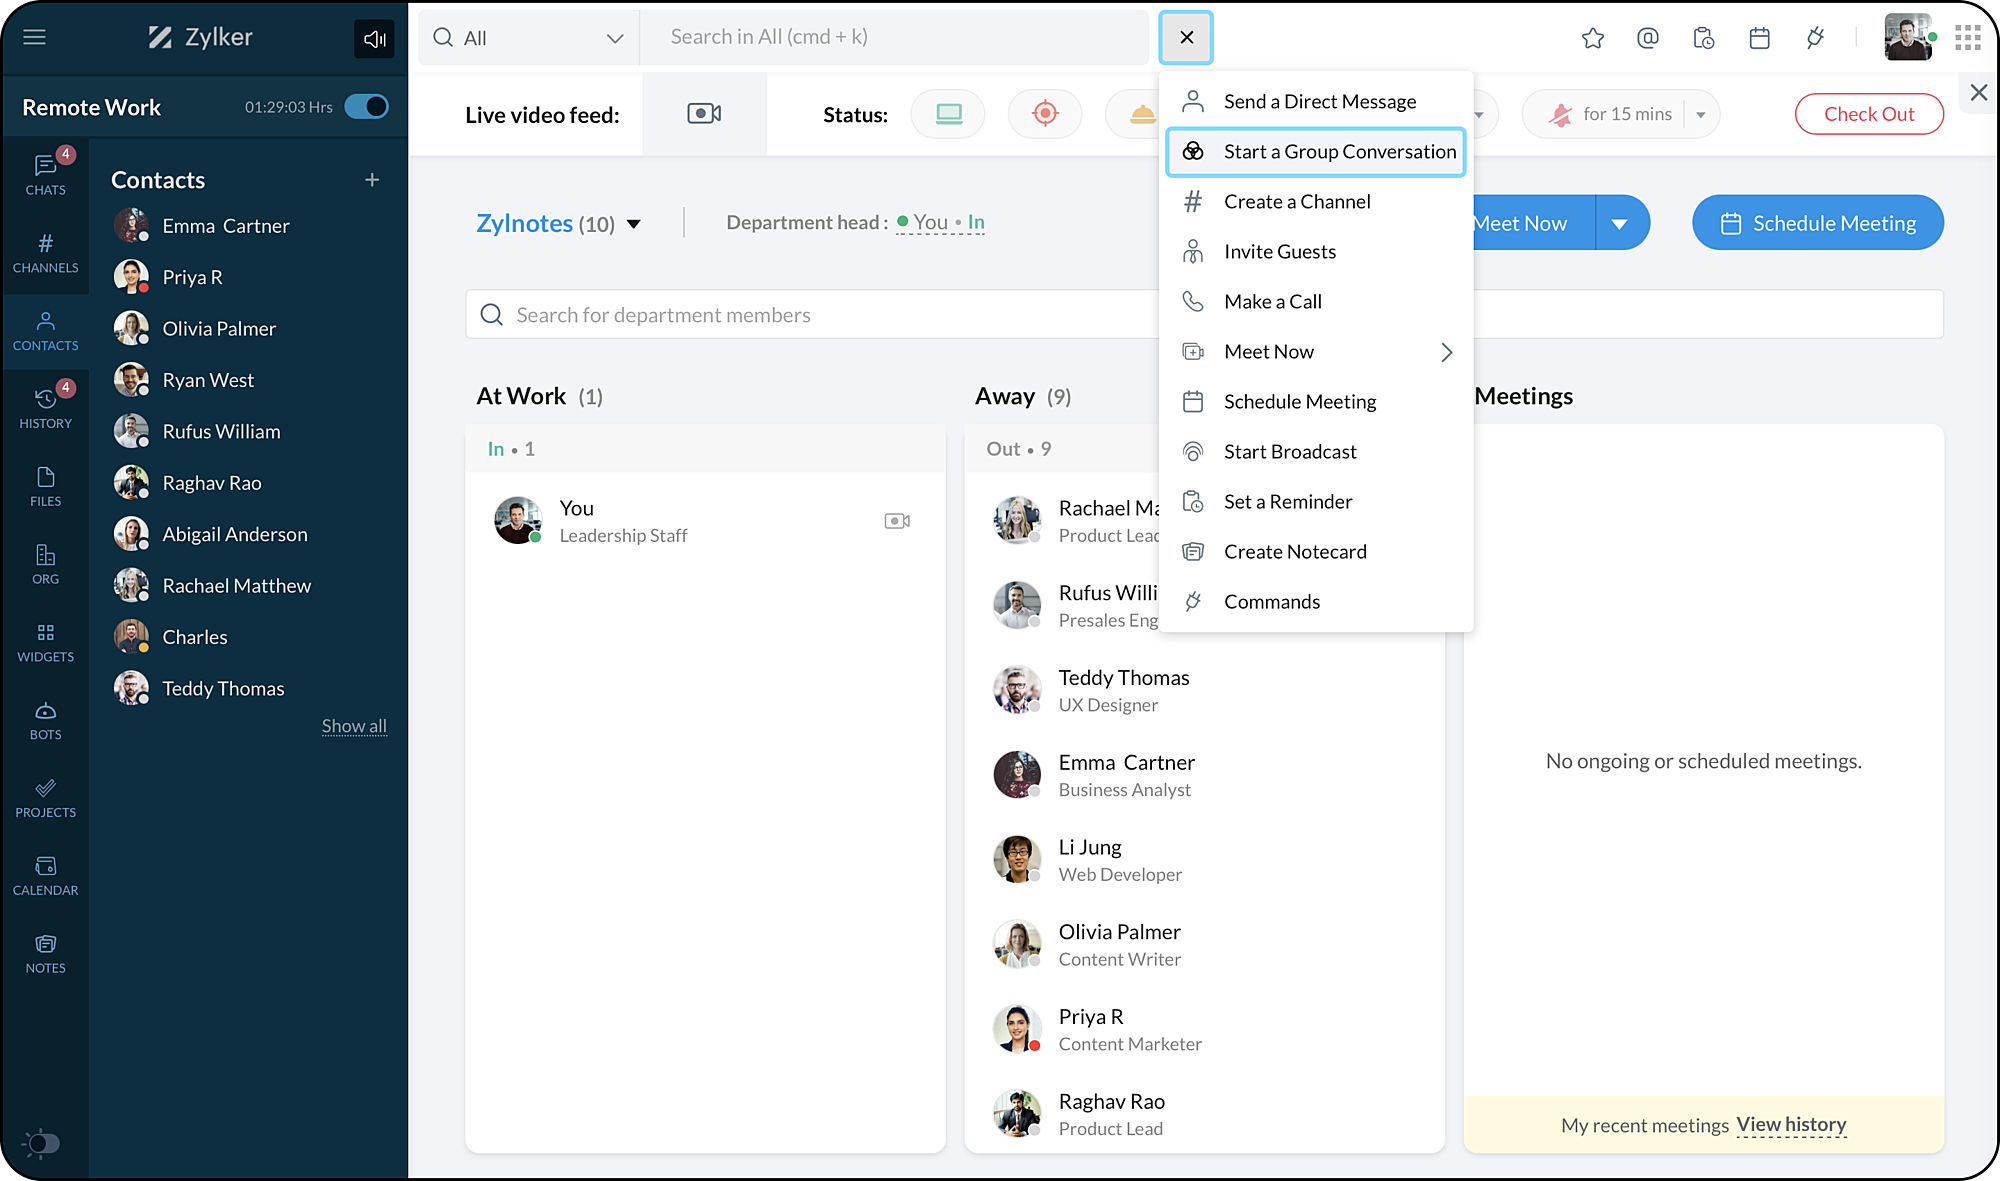Enable the At Work status indicator
2000x1181 pixels.
point(949,114)
